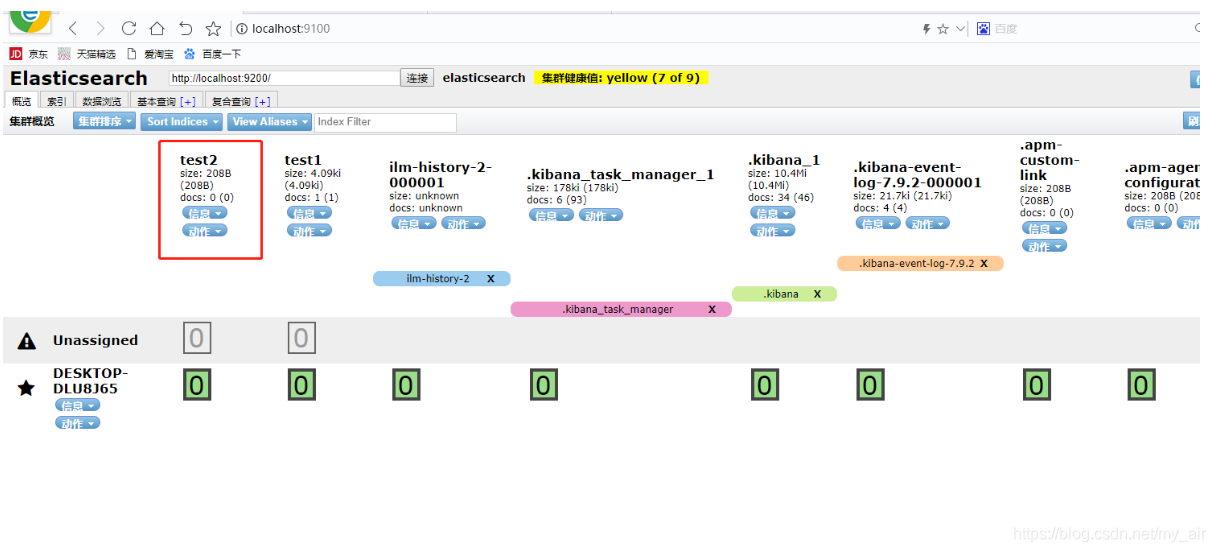Open the 天猫精选 bookmark

(87, 54)
